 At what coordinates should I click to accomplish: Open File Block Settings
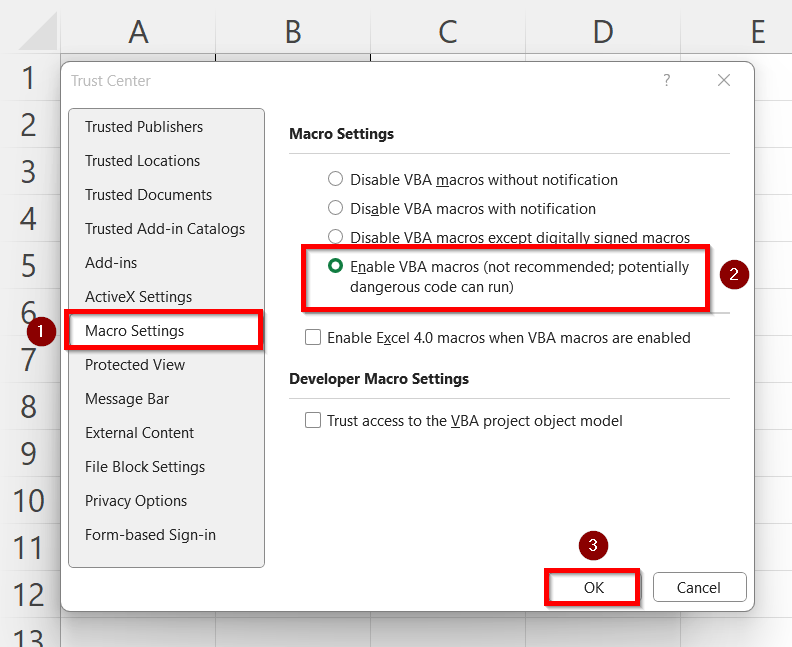pyautogui.click(x=145, y=467)
